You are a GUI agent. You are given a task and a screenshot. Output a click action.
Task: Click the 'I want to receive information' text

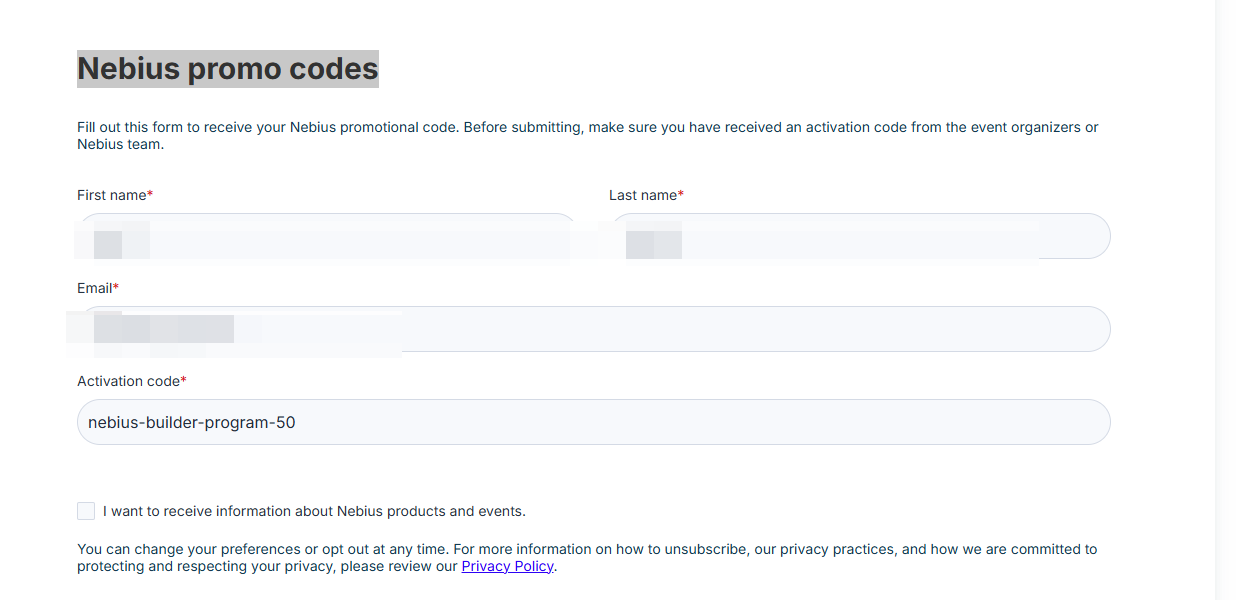coord(314,511)
